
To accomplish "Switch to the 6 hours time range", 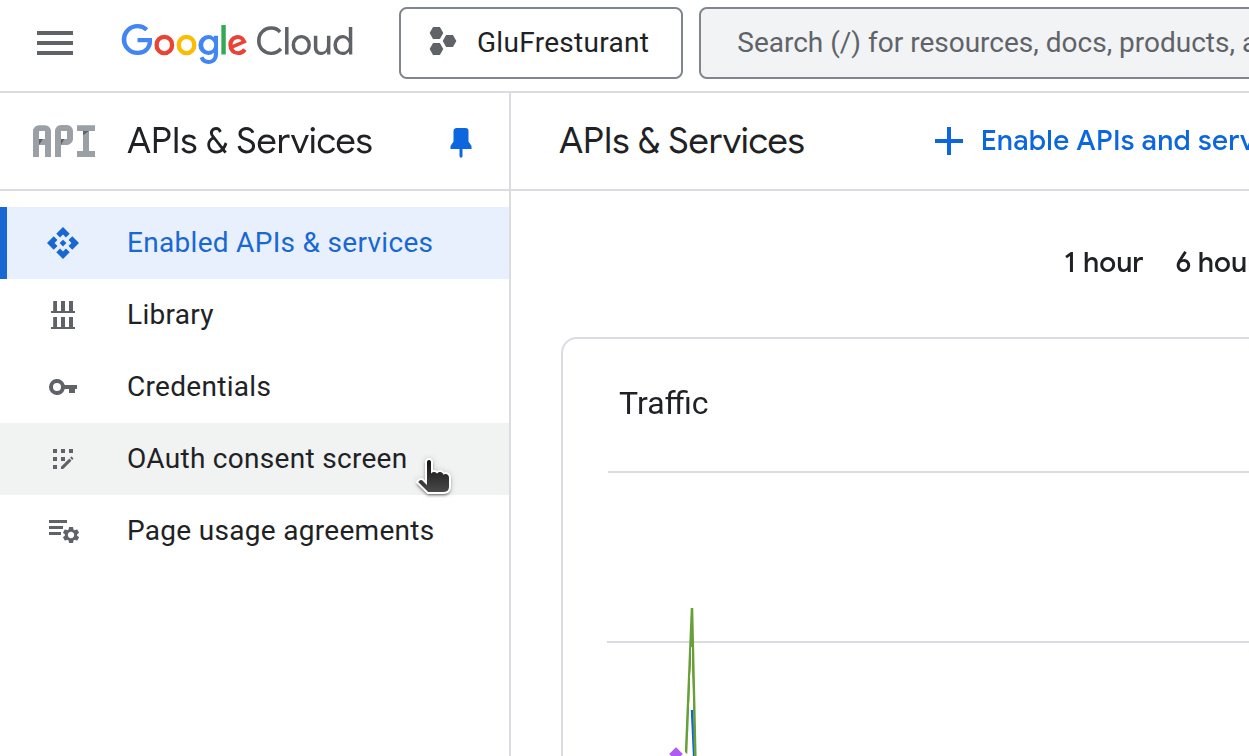I will [1211, 263].
